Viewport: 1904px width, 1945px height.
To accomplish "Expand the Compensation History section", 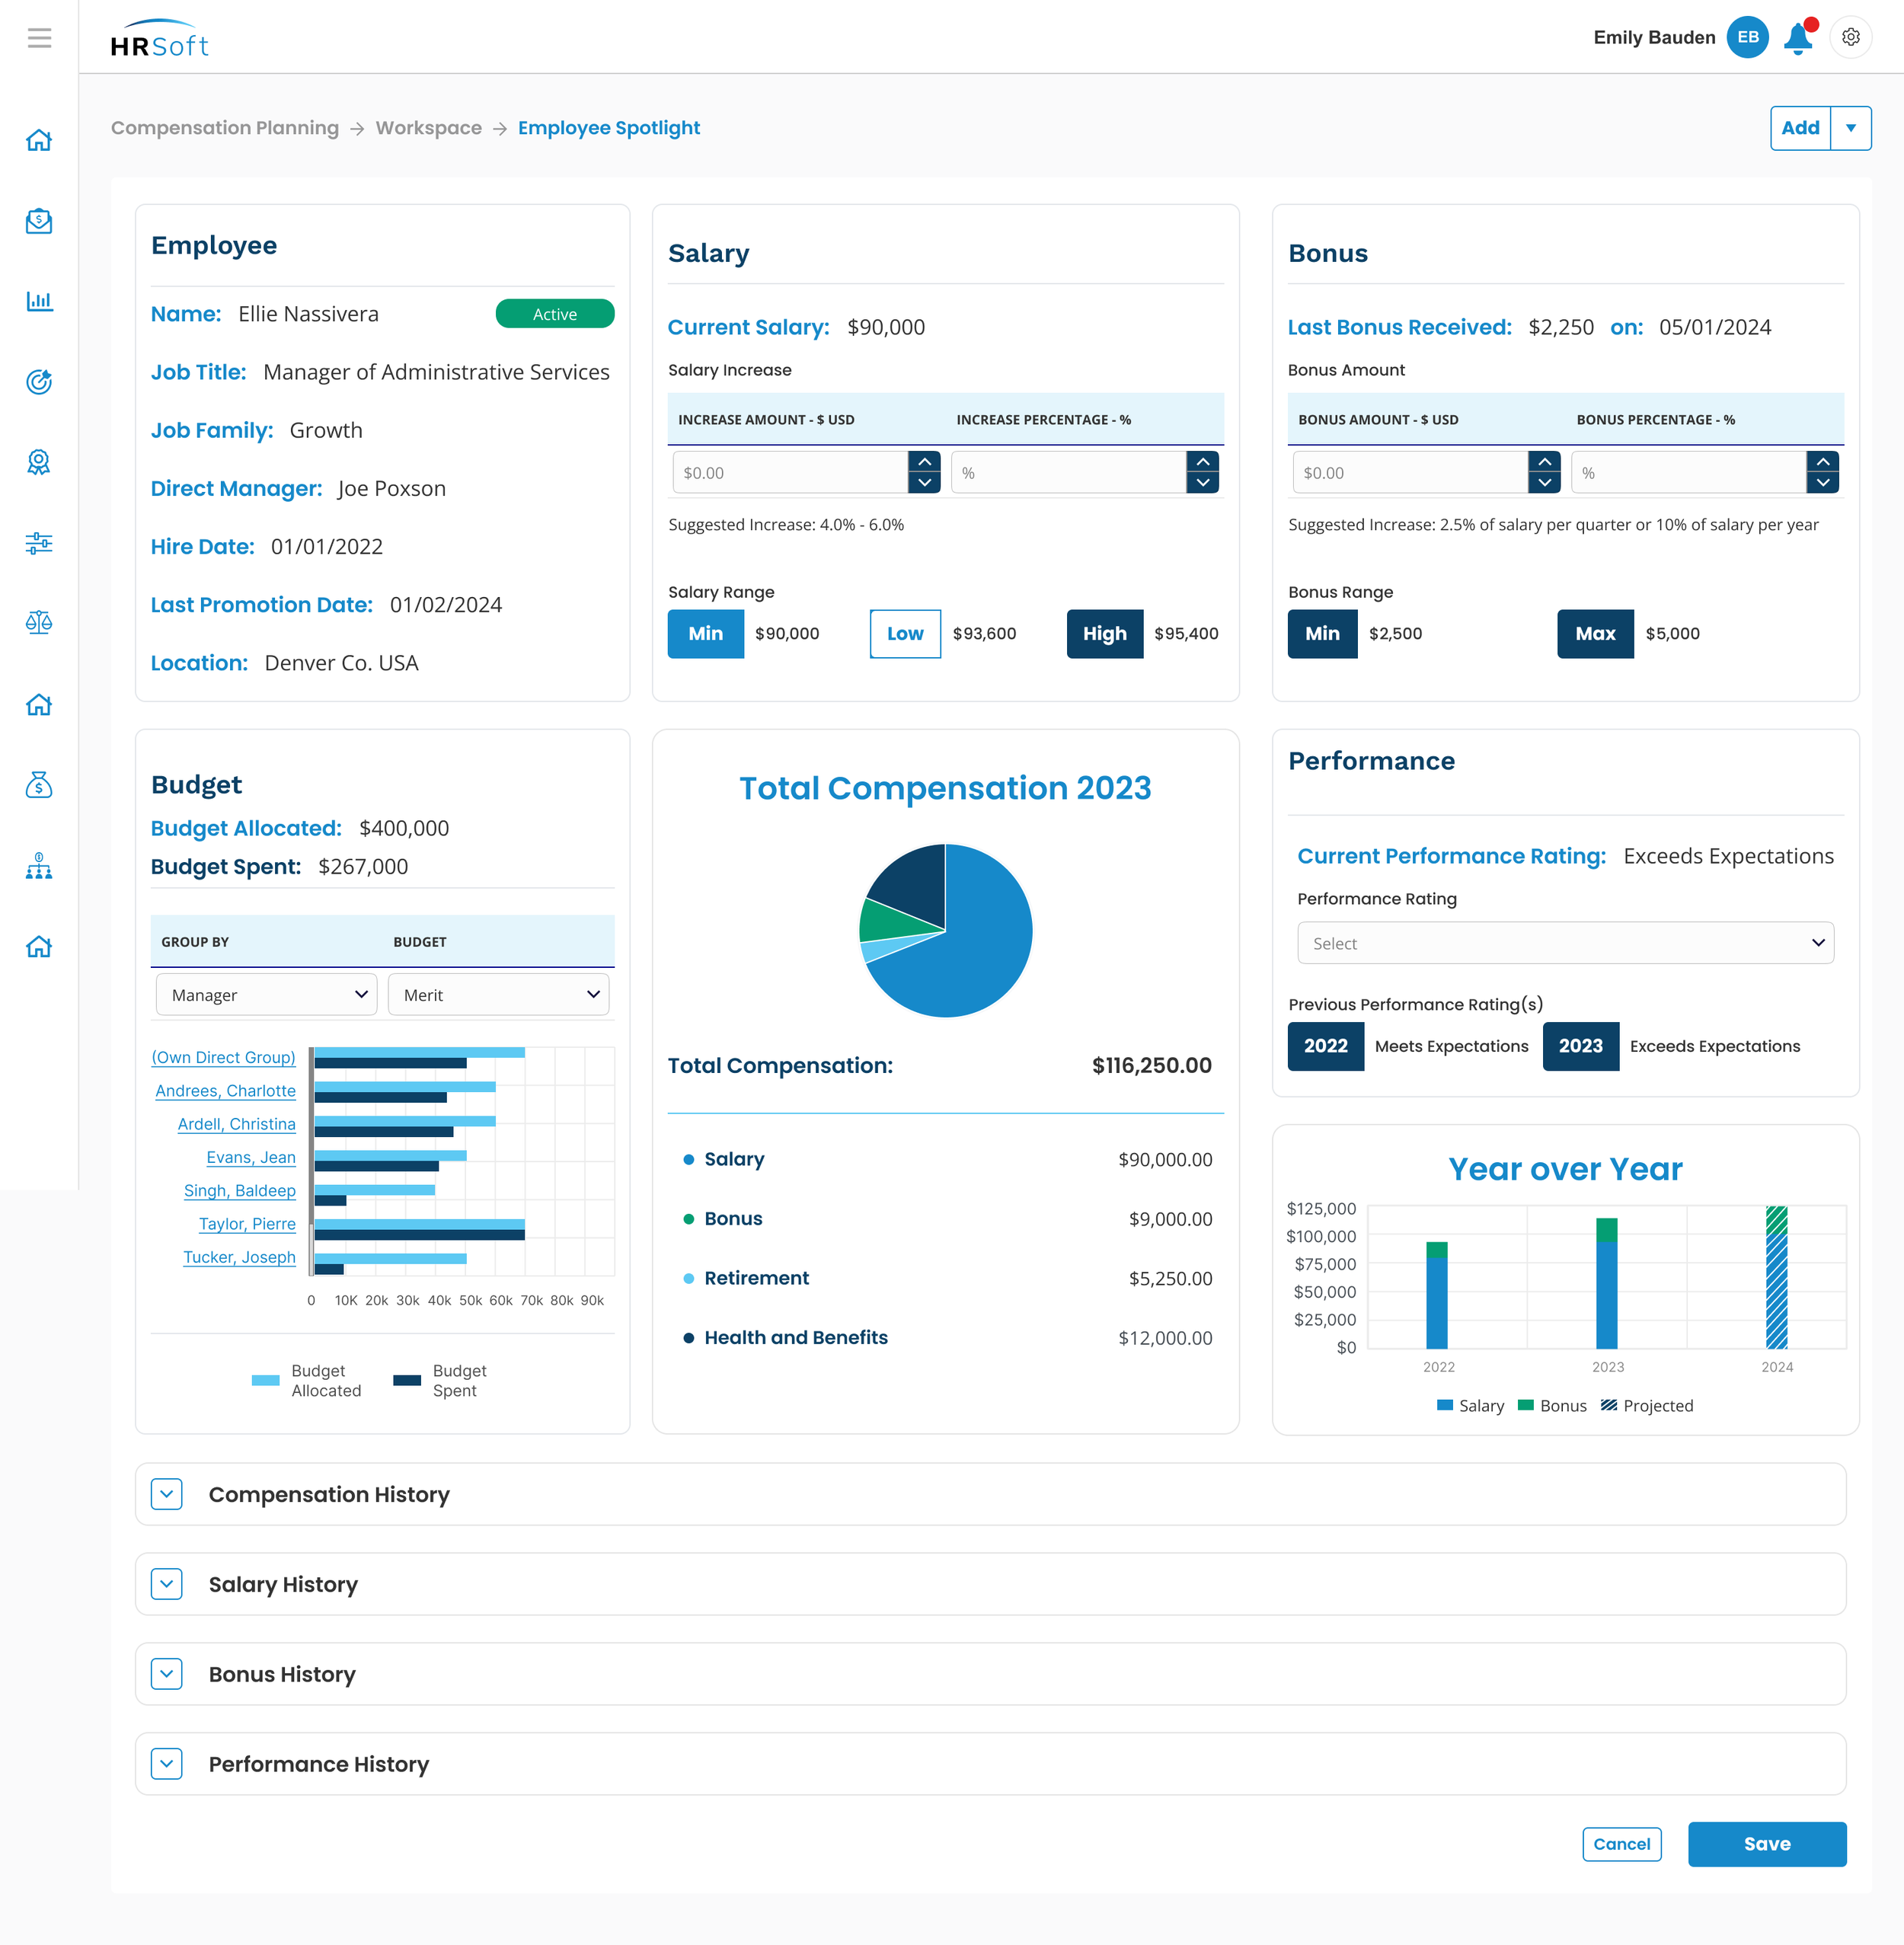I will (167, 1494).
